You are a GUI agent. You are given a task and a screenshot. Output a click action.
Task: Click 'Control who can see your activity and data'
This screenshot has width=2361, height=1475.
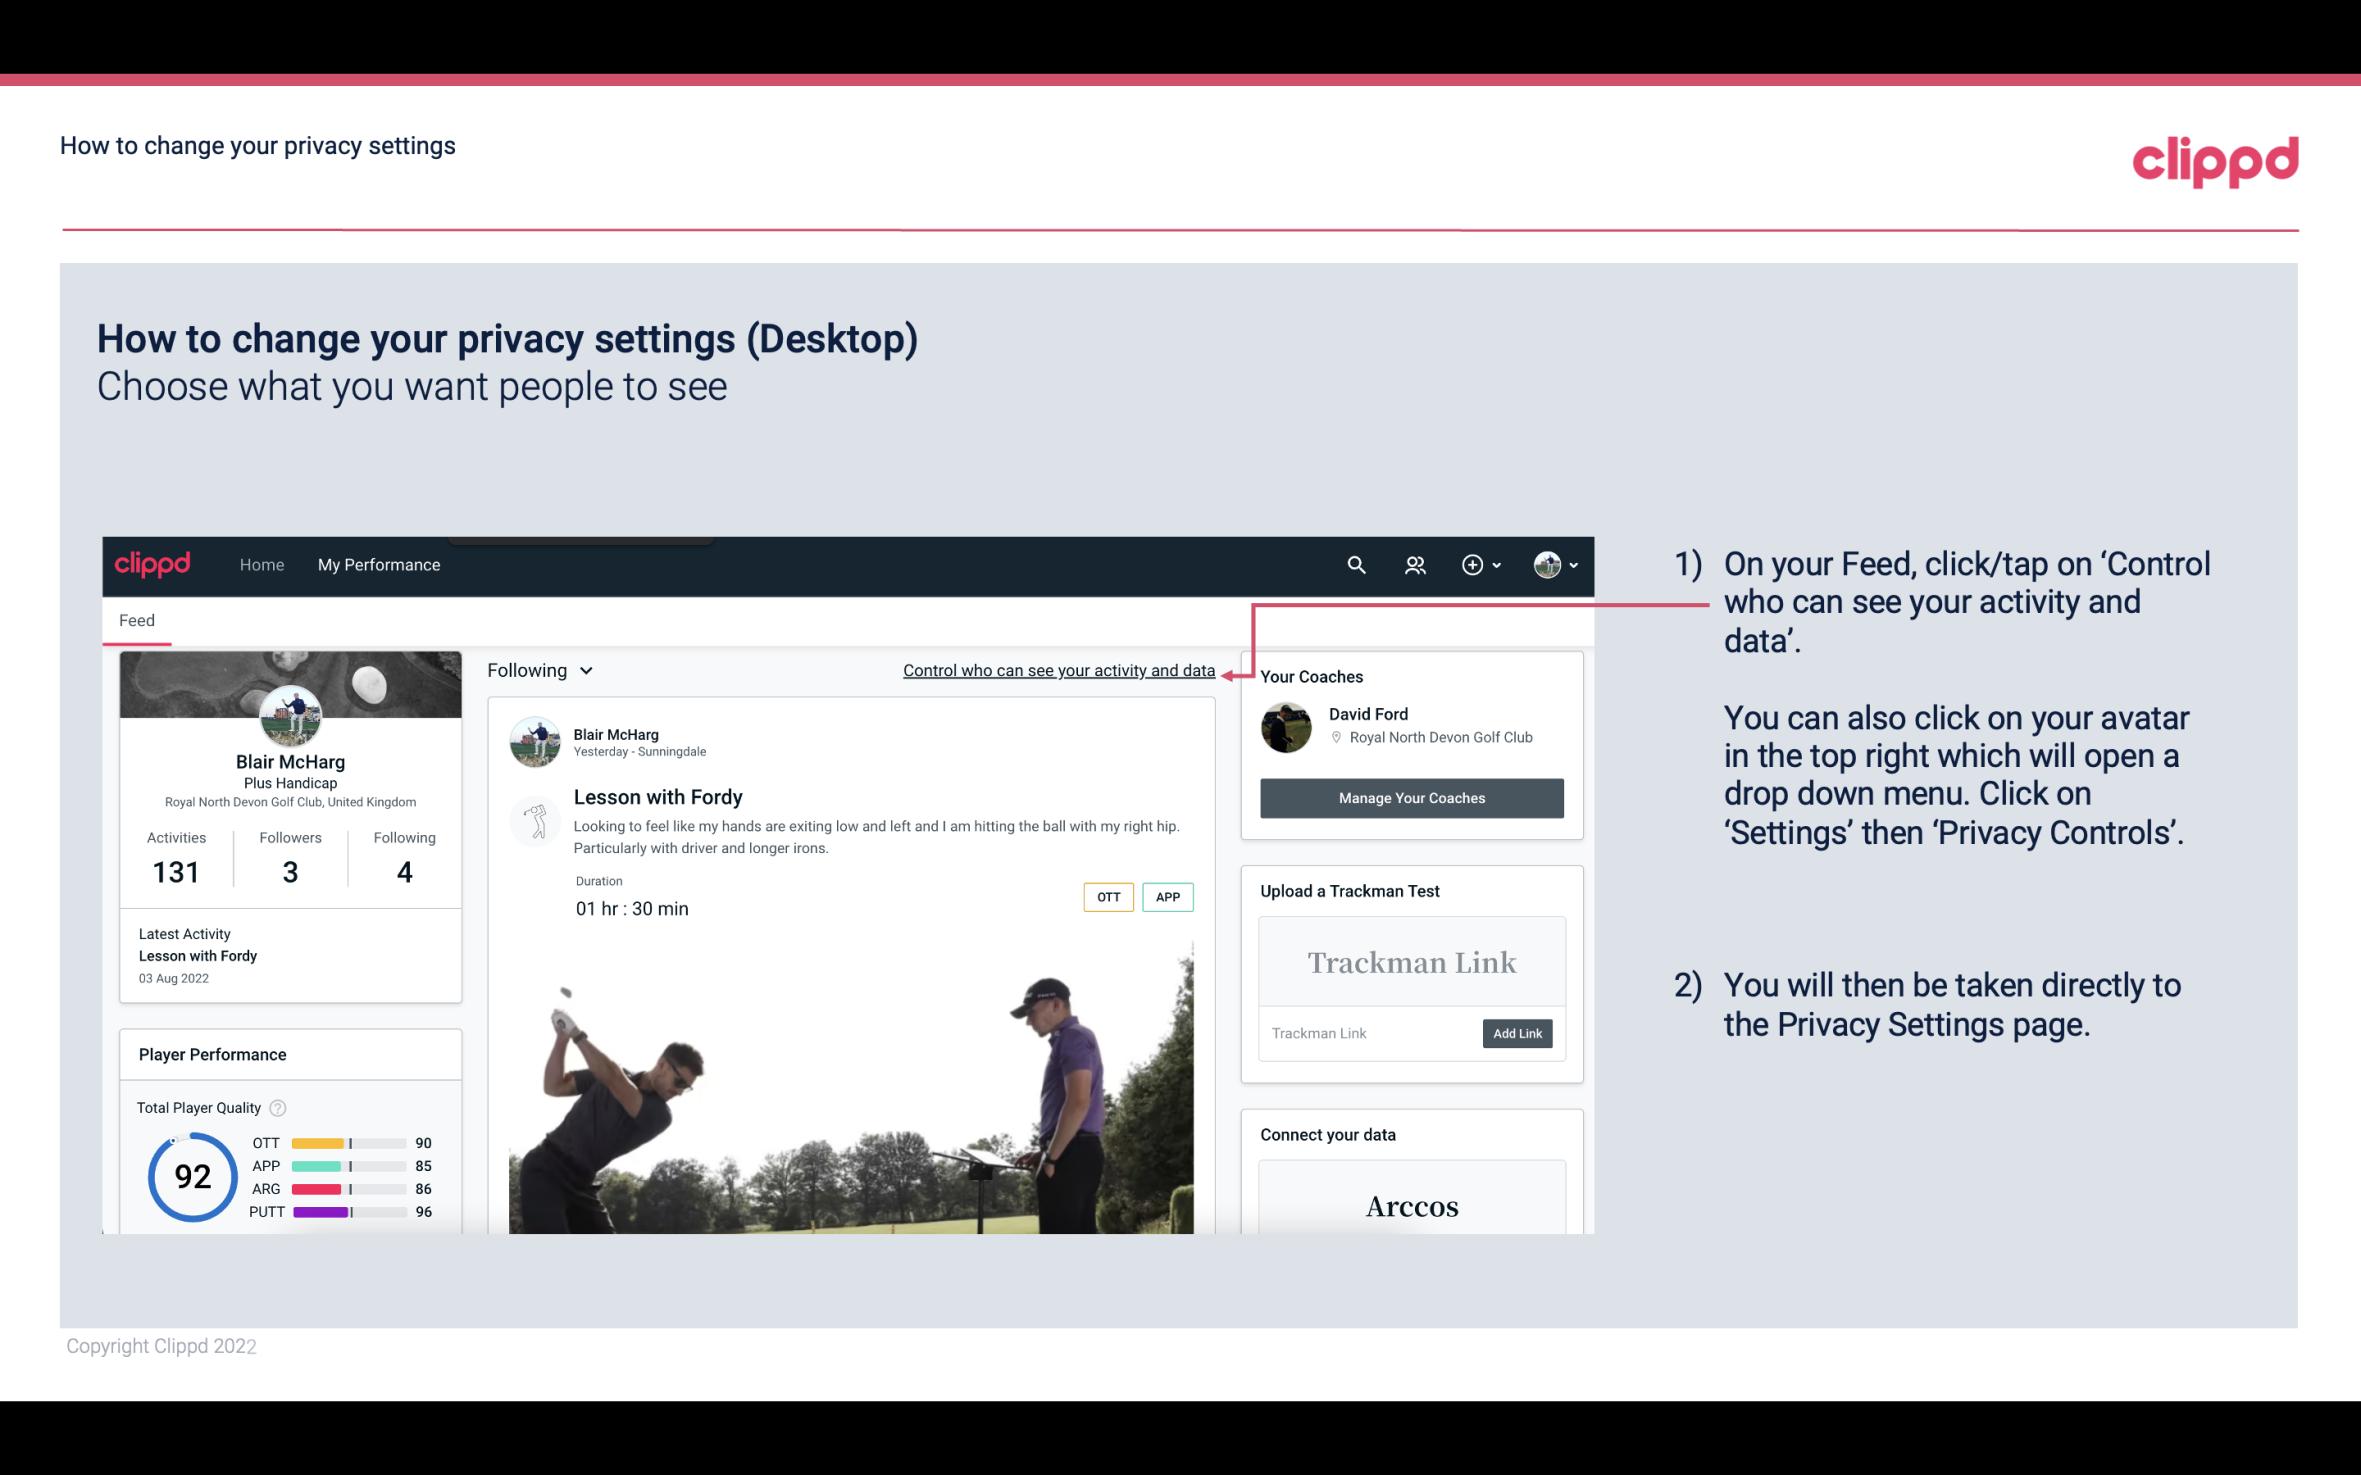(1057, 670)
